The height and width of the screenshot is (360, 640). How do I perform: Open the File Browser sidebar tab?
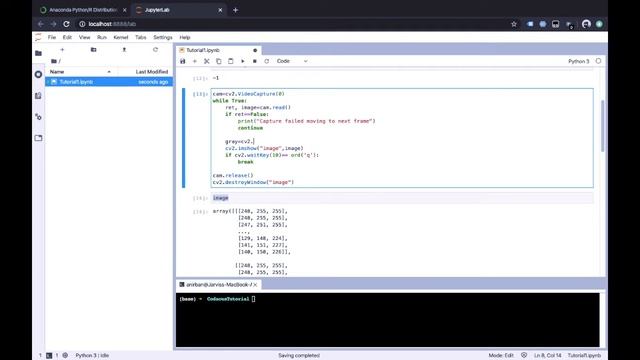38,53
